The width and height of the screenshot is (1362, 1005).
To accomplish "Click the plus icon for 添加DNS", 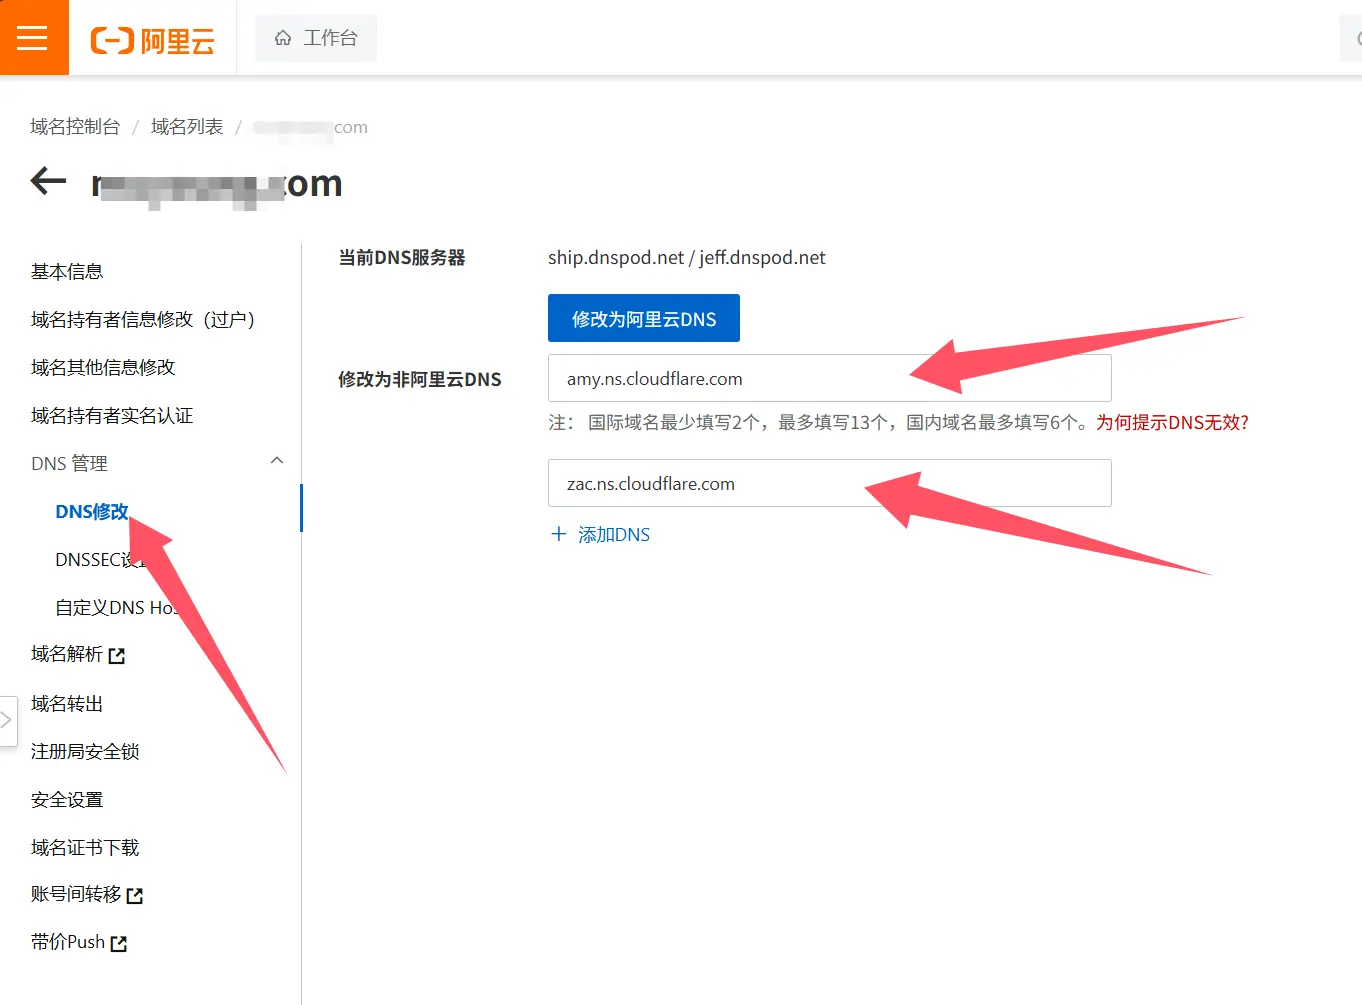I will tap(559, 534).
